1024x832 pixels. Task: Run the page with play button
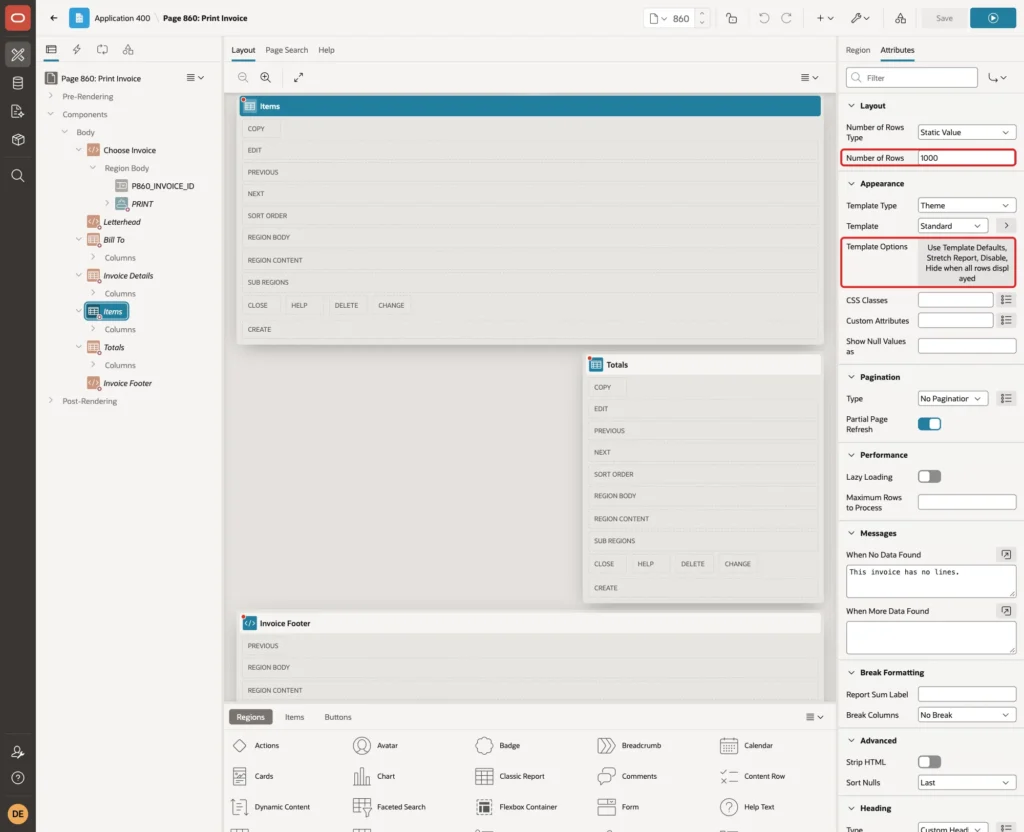993,18
